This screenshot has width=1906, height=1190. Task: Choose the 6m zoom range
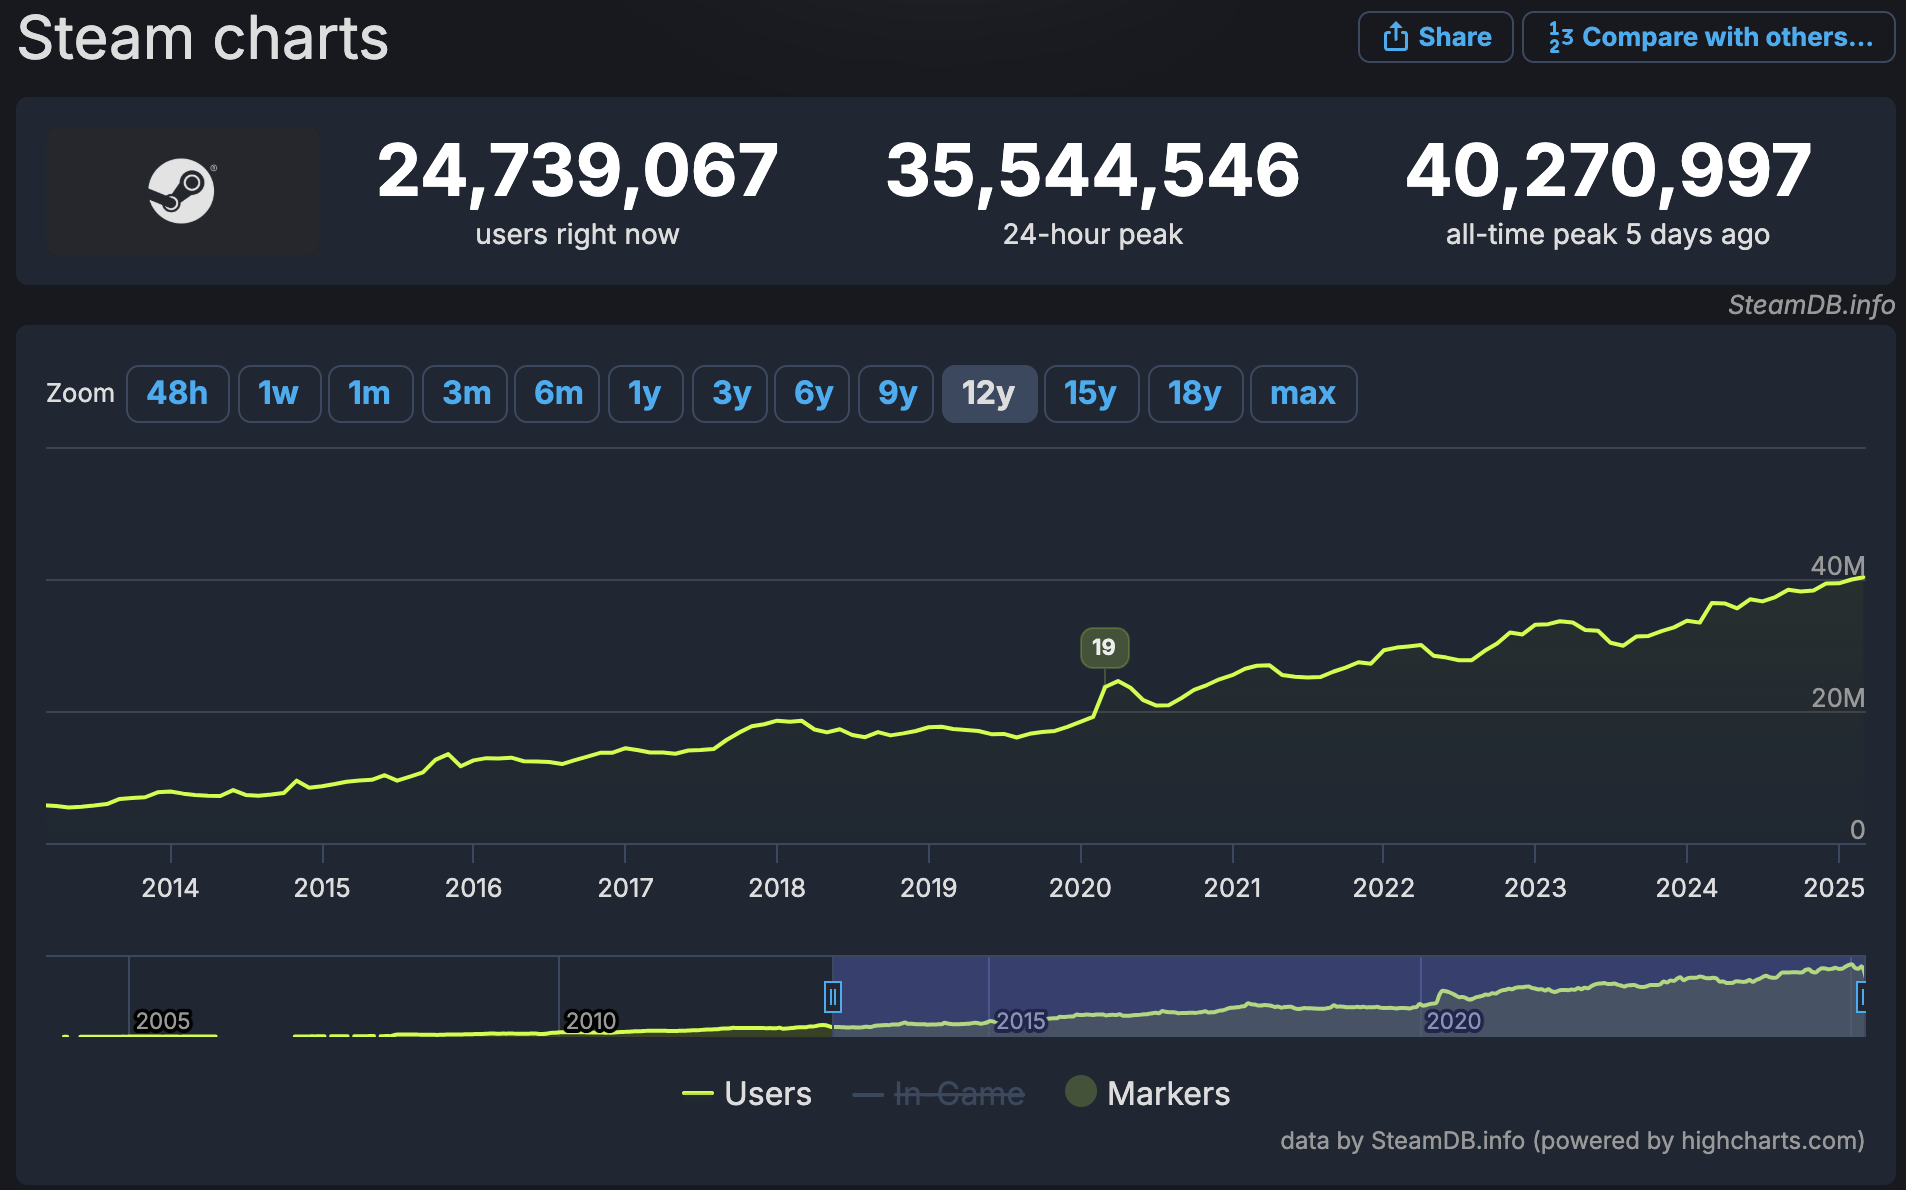tap(557, 393)
